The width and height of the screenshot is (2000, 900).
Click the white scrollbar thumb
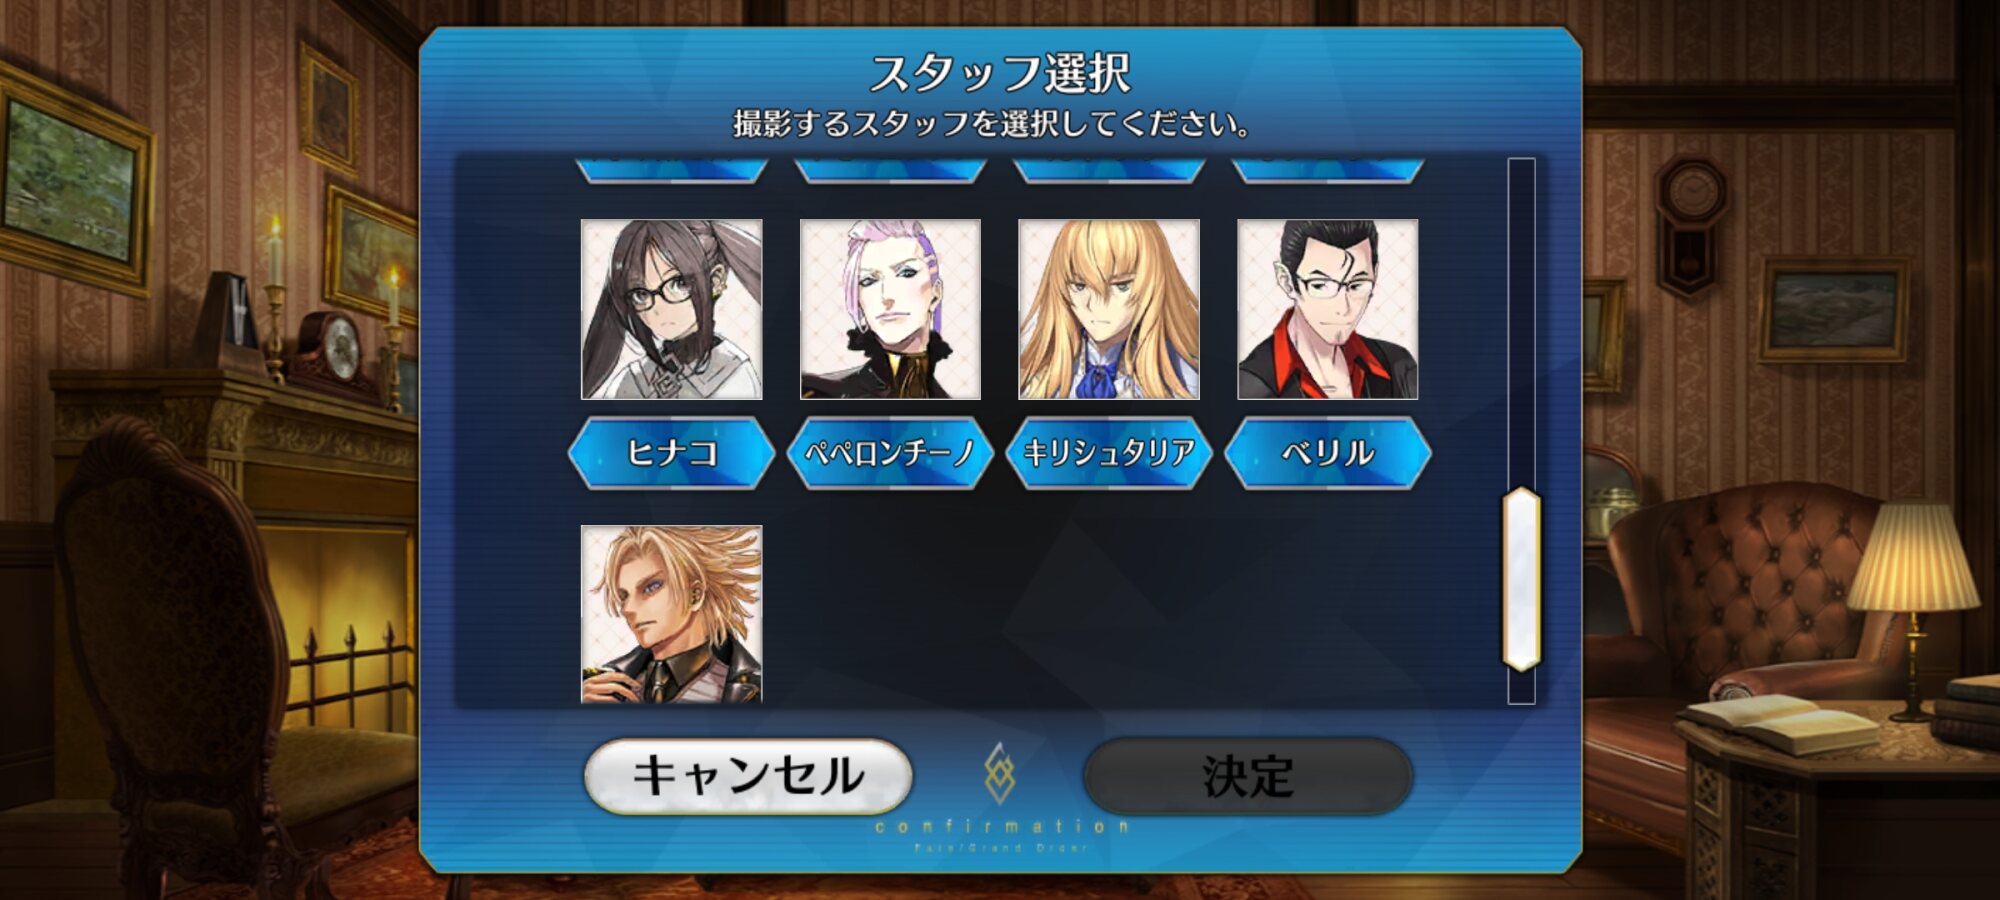point(1521,579)
